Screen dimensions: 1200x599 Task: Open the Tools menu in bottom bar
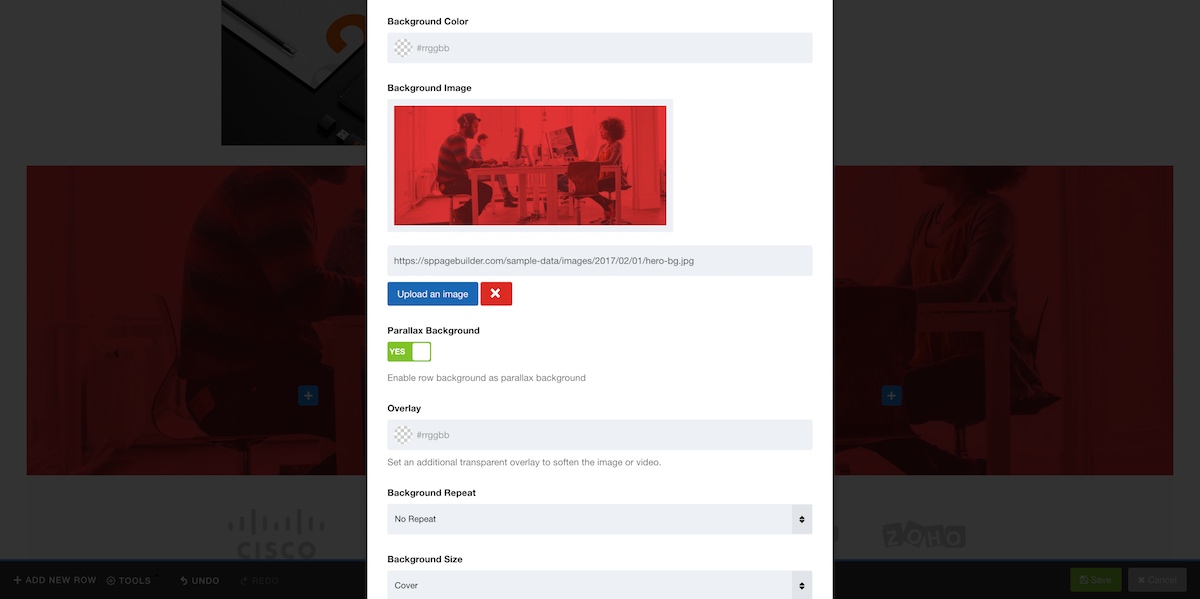coord(129,580)
